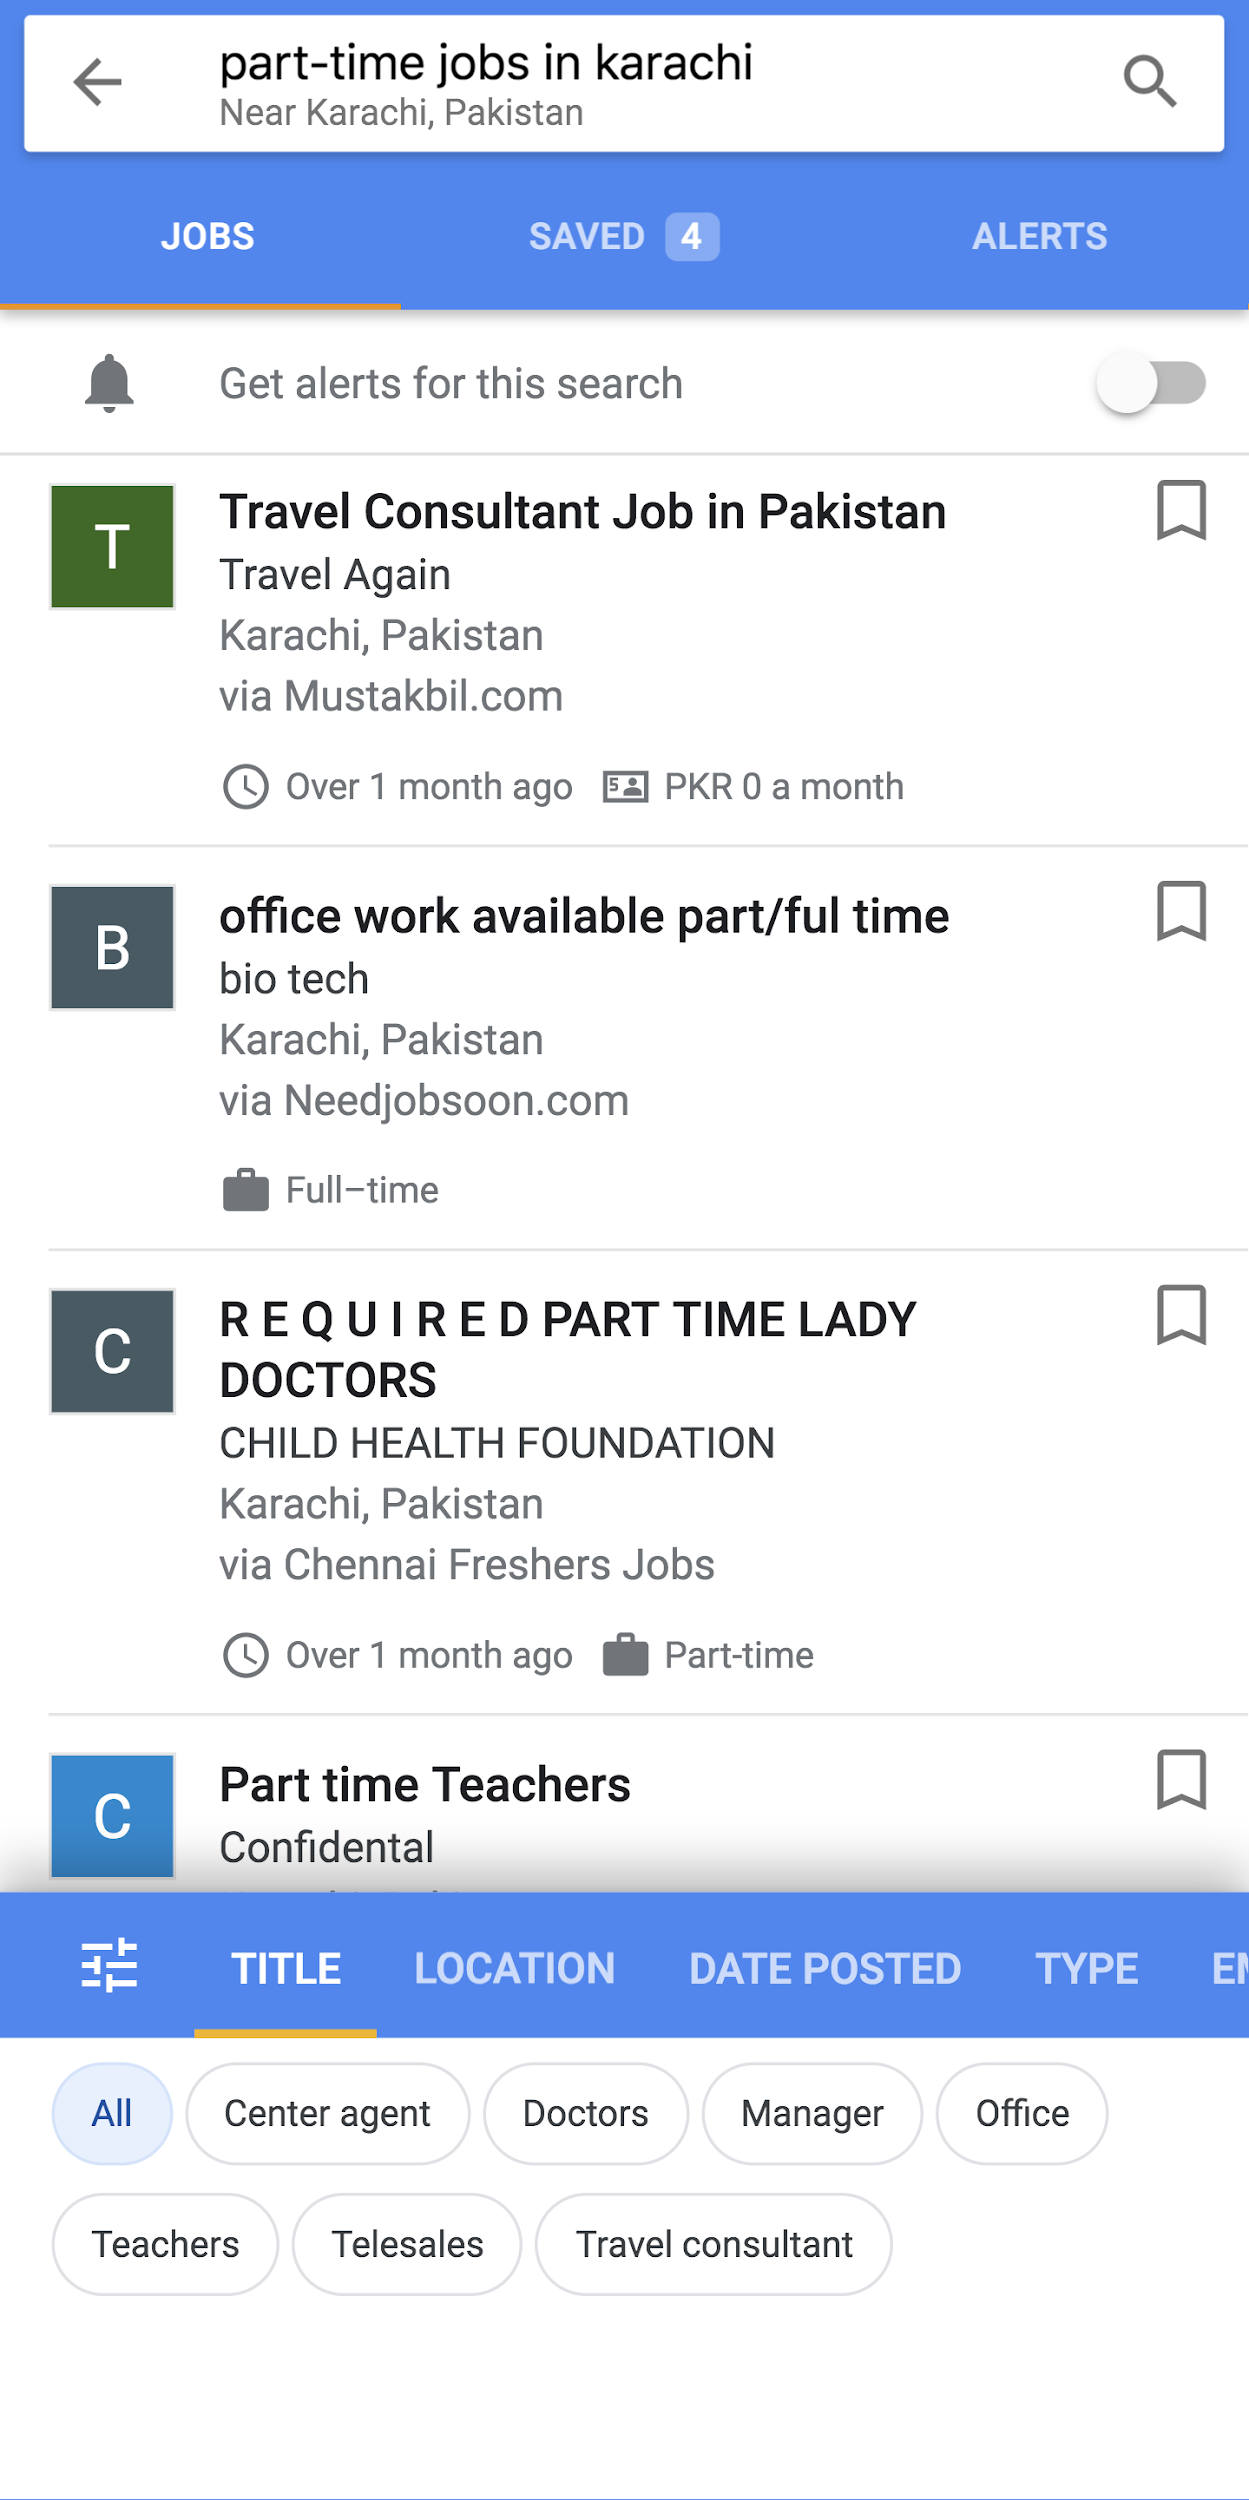
Task: Expand the Date Posted filter
Action: pos(825,1968)
